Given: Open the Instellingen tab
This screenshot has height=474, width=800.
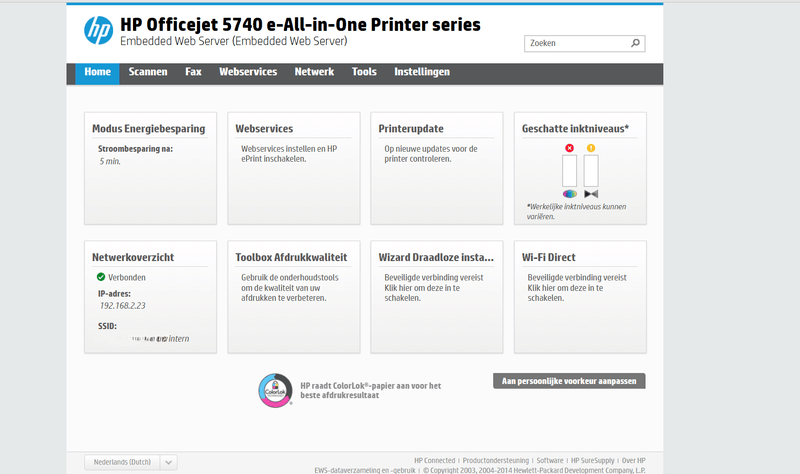Looking at the screenshot, I should (x=422, y=72).
